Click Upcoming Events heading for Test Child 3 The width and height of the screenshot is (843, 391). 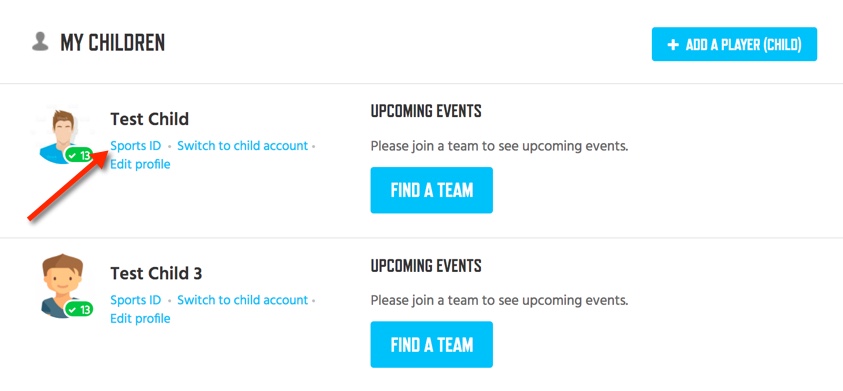426,266
